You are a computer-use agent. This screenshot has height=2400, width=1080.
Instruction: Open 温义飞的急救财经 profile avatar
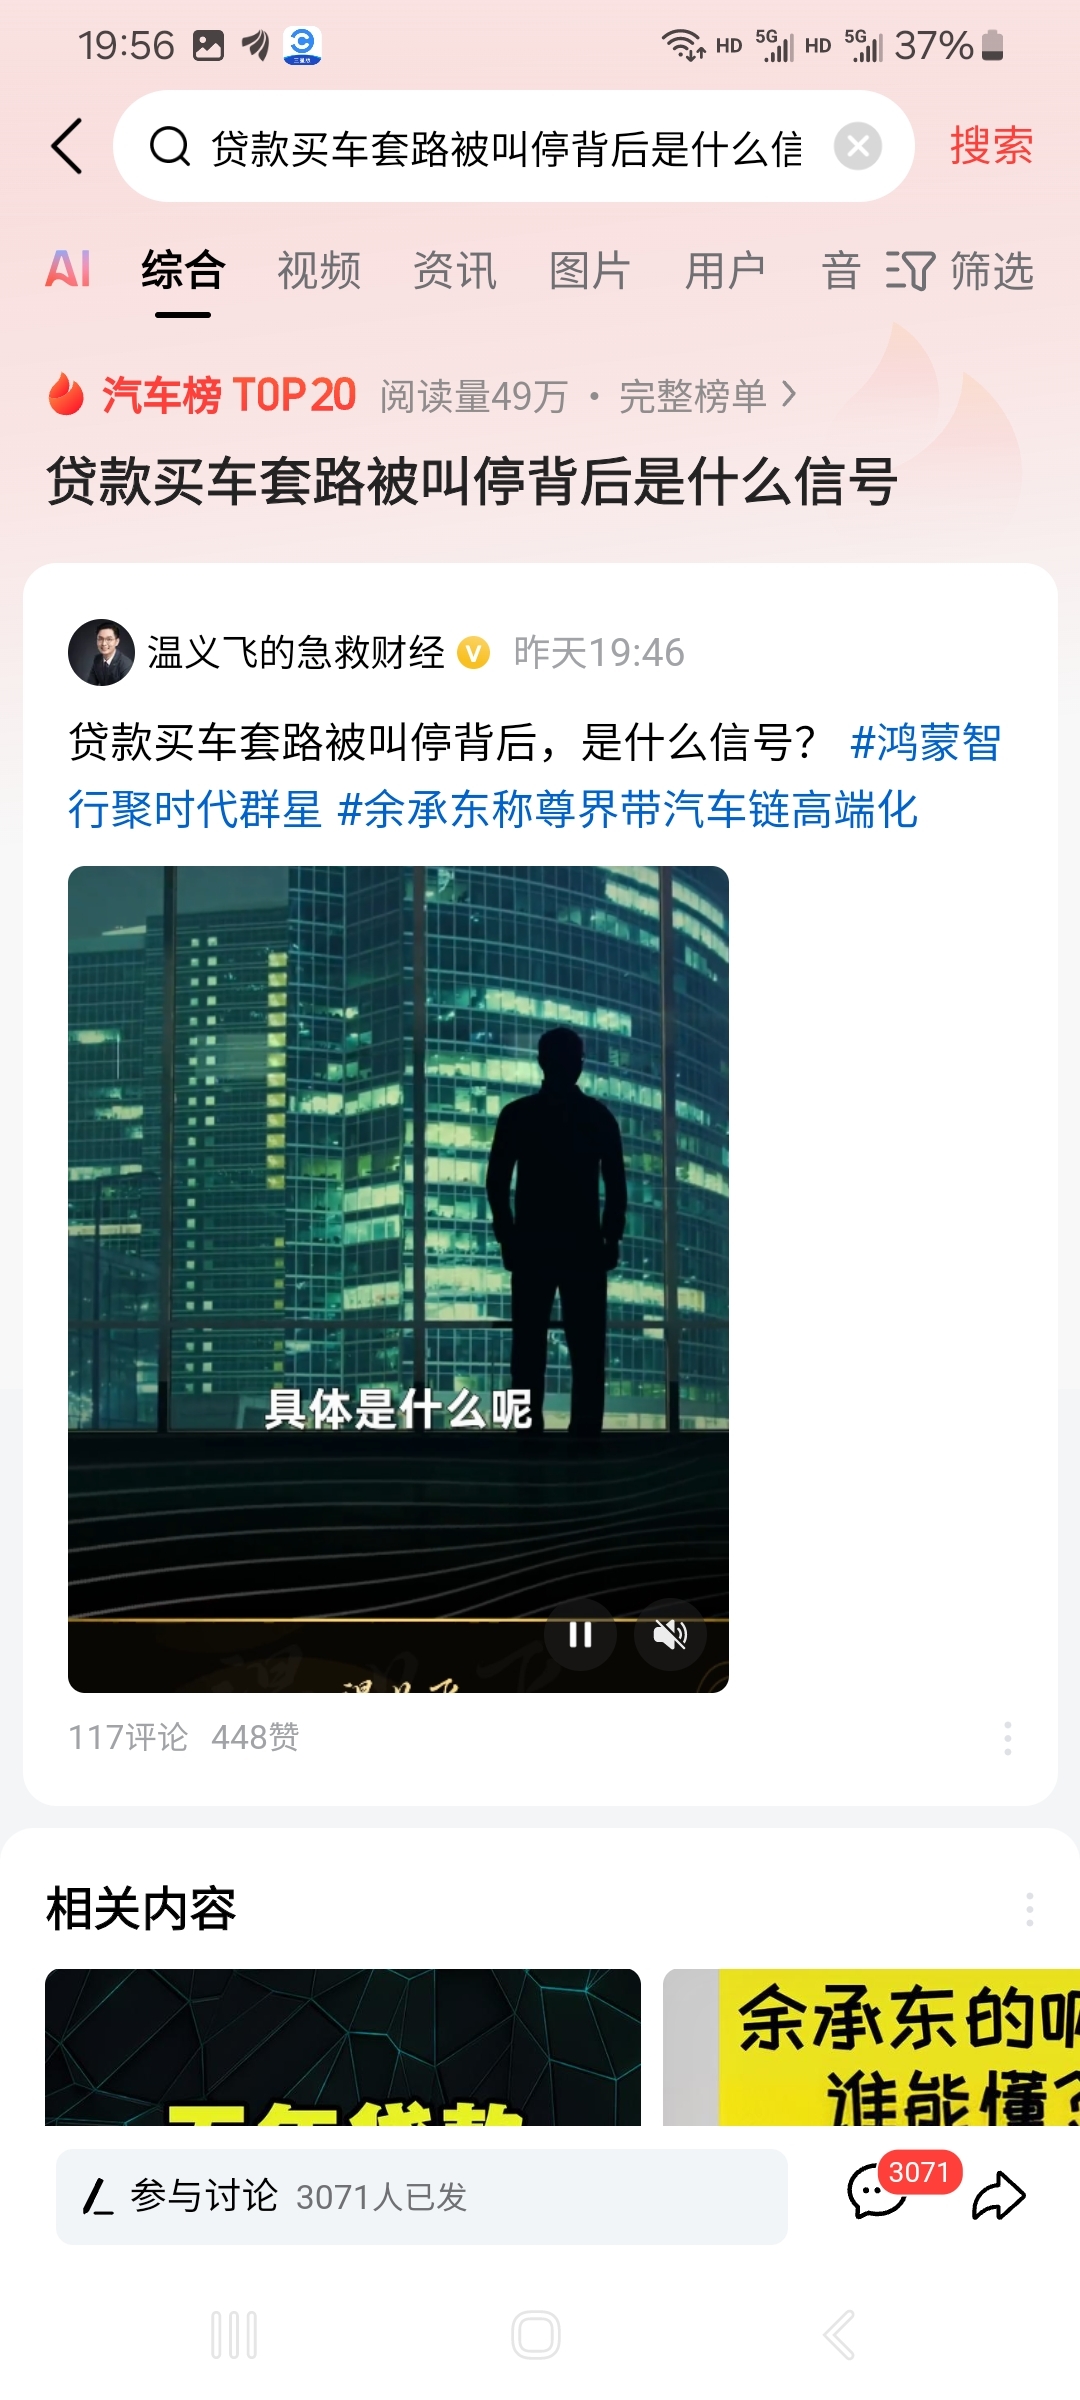tap(101, 652)
